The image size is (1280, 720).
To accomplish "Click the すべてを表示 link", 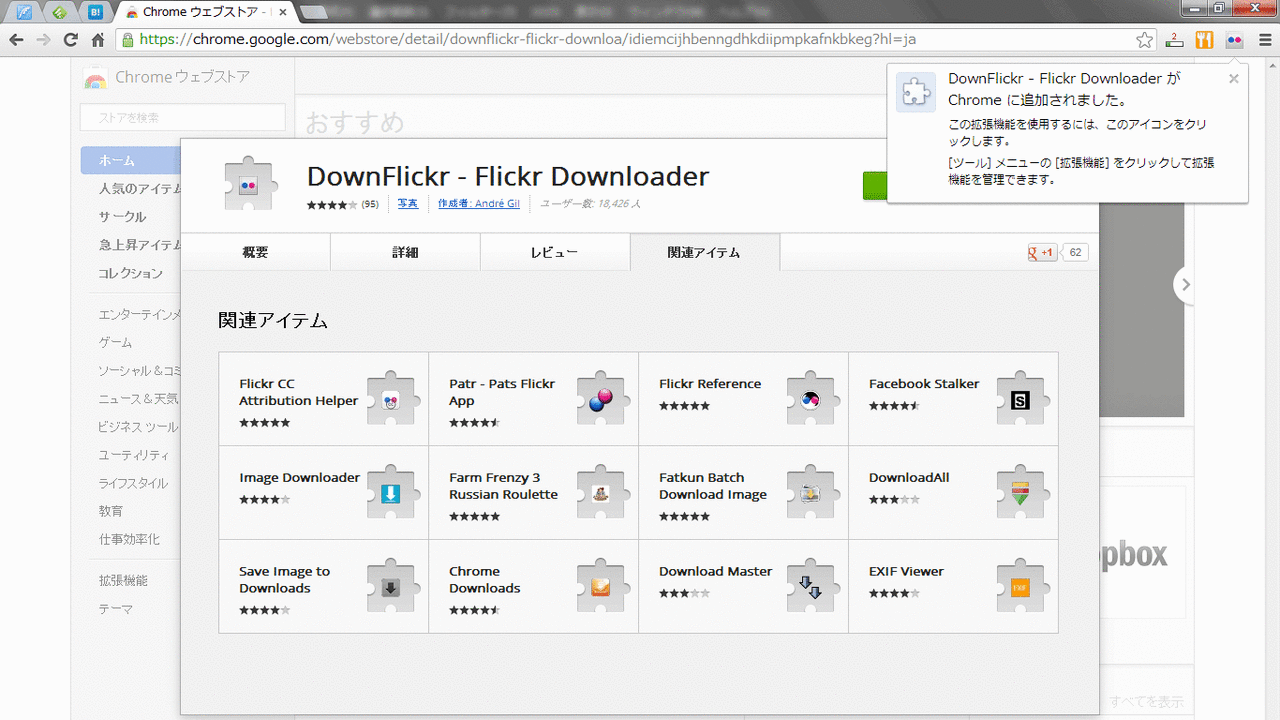I will [x=1147, y=701].
